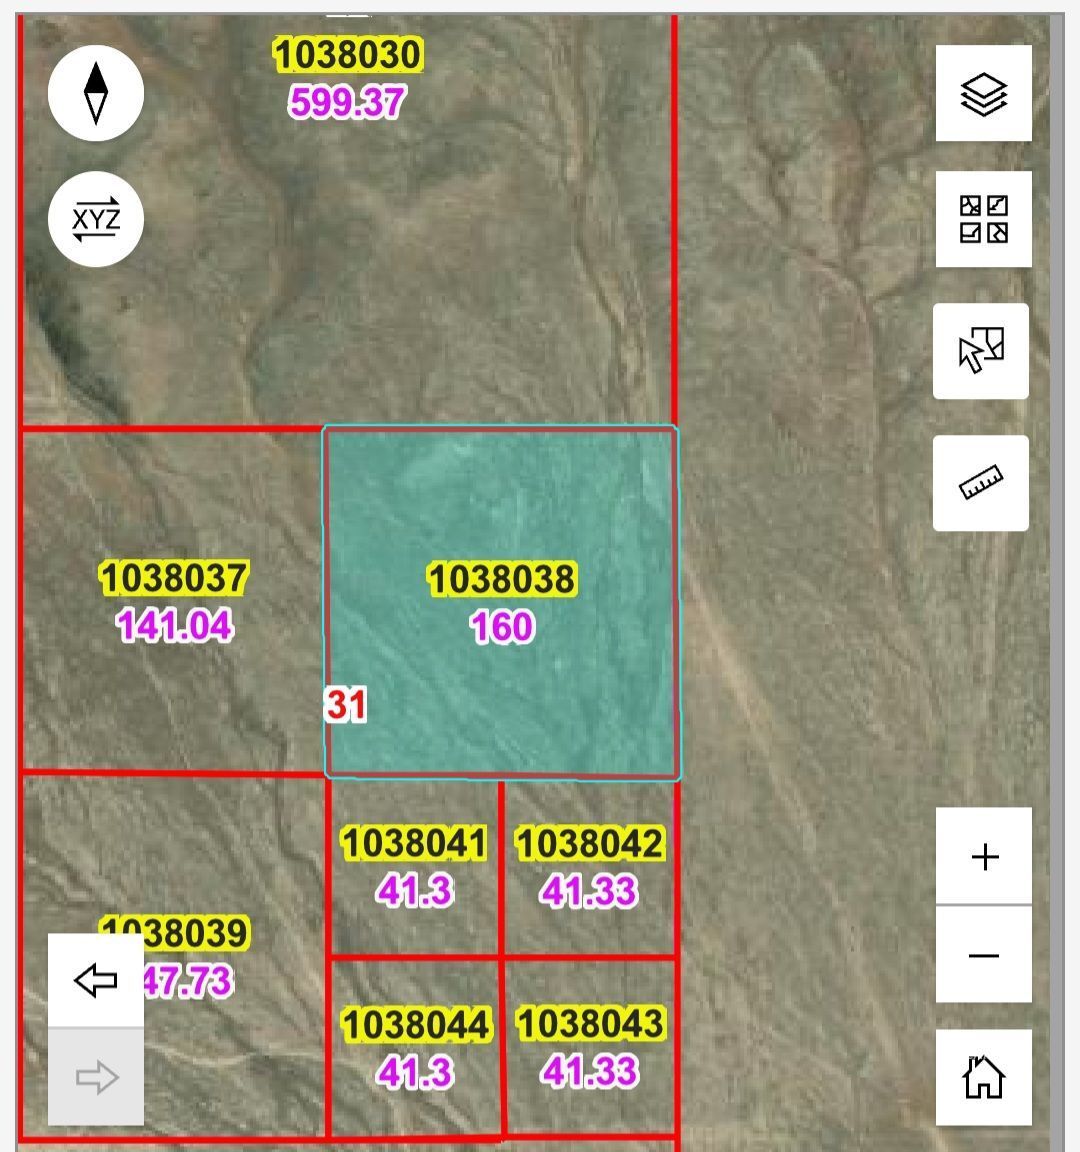Zoom in with the plus button
Screen dimensions: 1080x1152
pos(984,857)
